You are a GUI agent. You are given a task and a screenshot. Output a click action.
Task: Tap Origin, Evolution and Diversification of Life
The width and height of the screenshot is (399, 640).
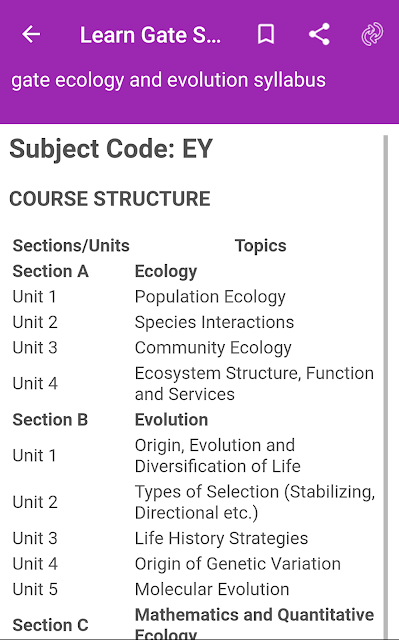tap(217, 456)
